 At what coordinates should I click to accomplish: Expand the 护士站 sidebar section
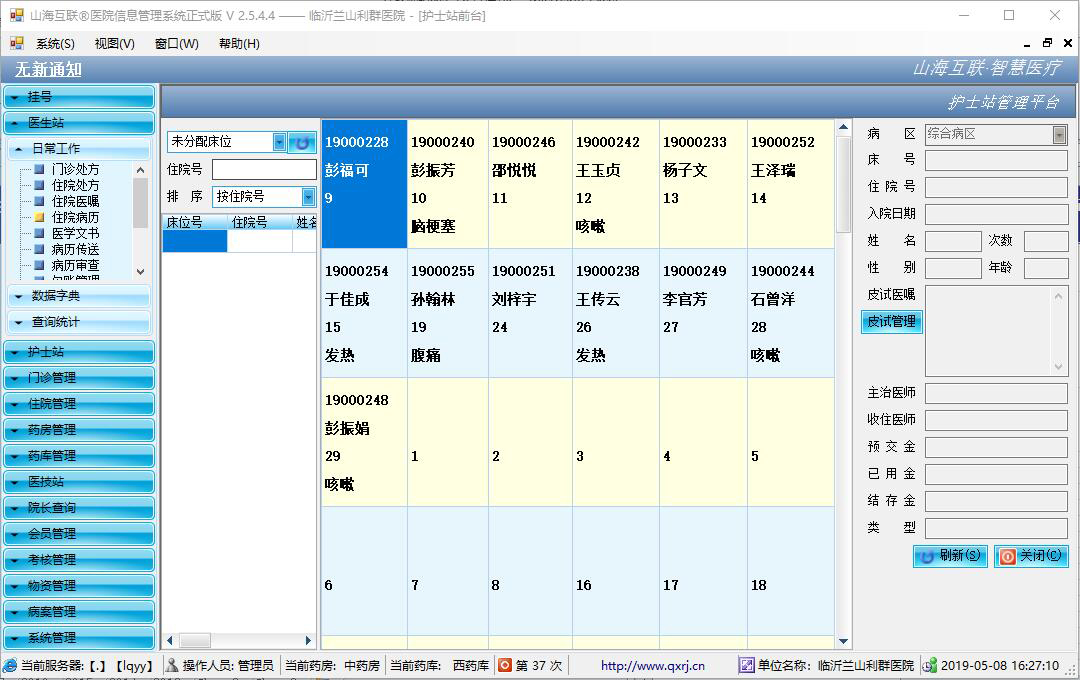coord(79,352)
